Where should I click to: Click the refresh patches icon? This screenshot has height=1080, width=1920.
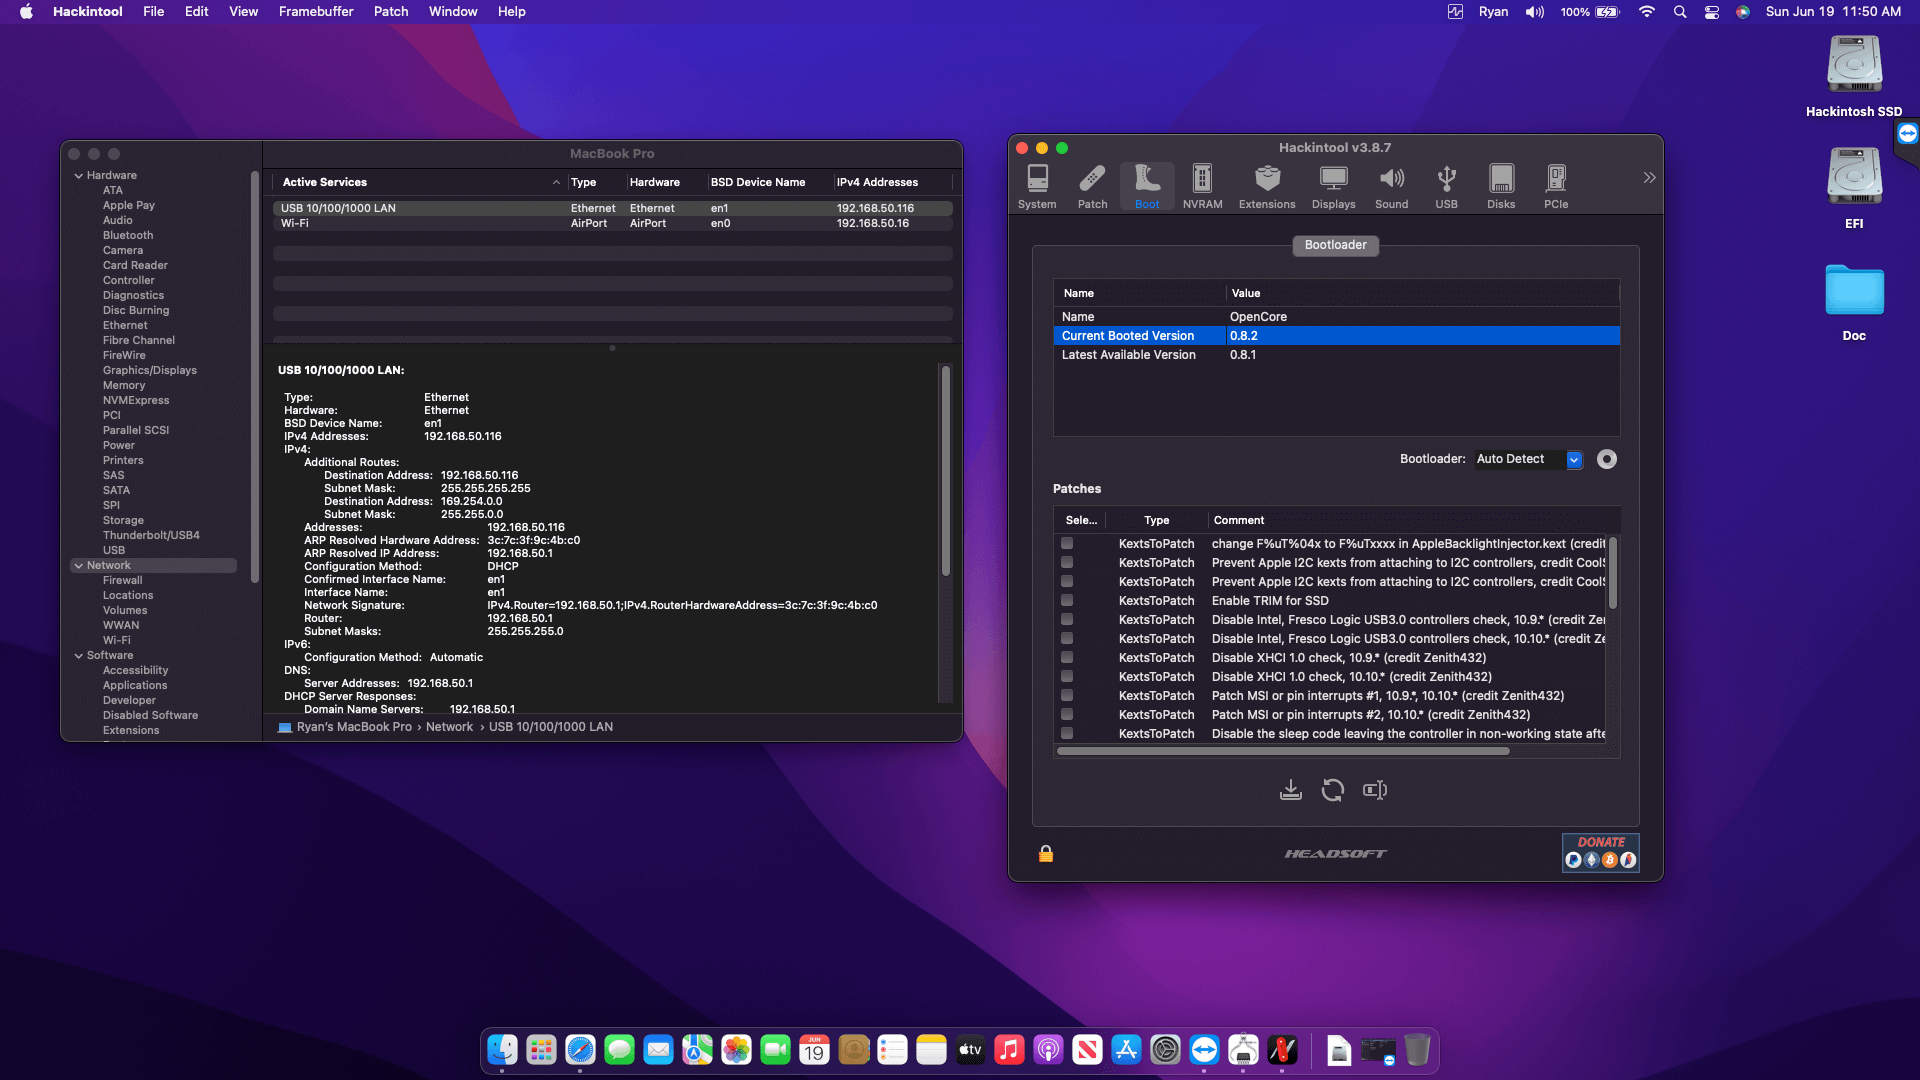[x=1333, y=790]
